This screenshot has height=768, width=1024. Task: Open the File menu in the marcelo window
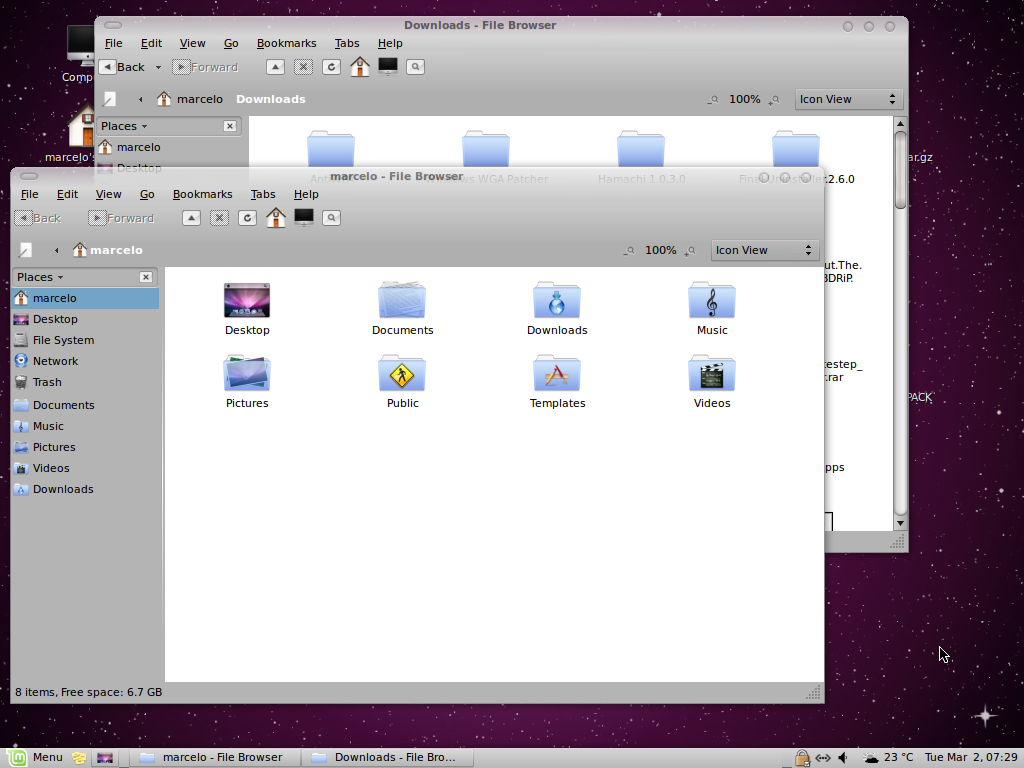[x=29, y=194]
